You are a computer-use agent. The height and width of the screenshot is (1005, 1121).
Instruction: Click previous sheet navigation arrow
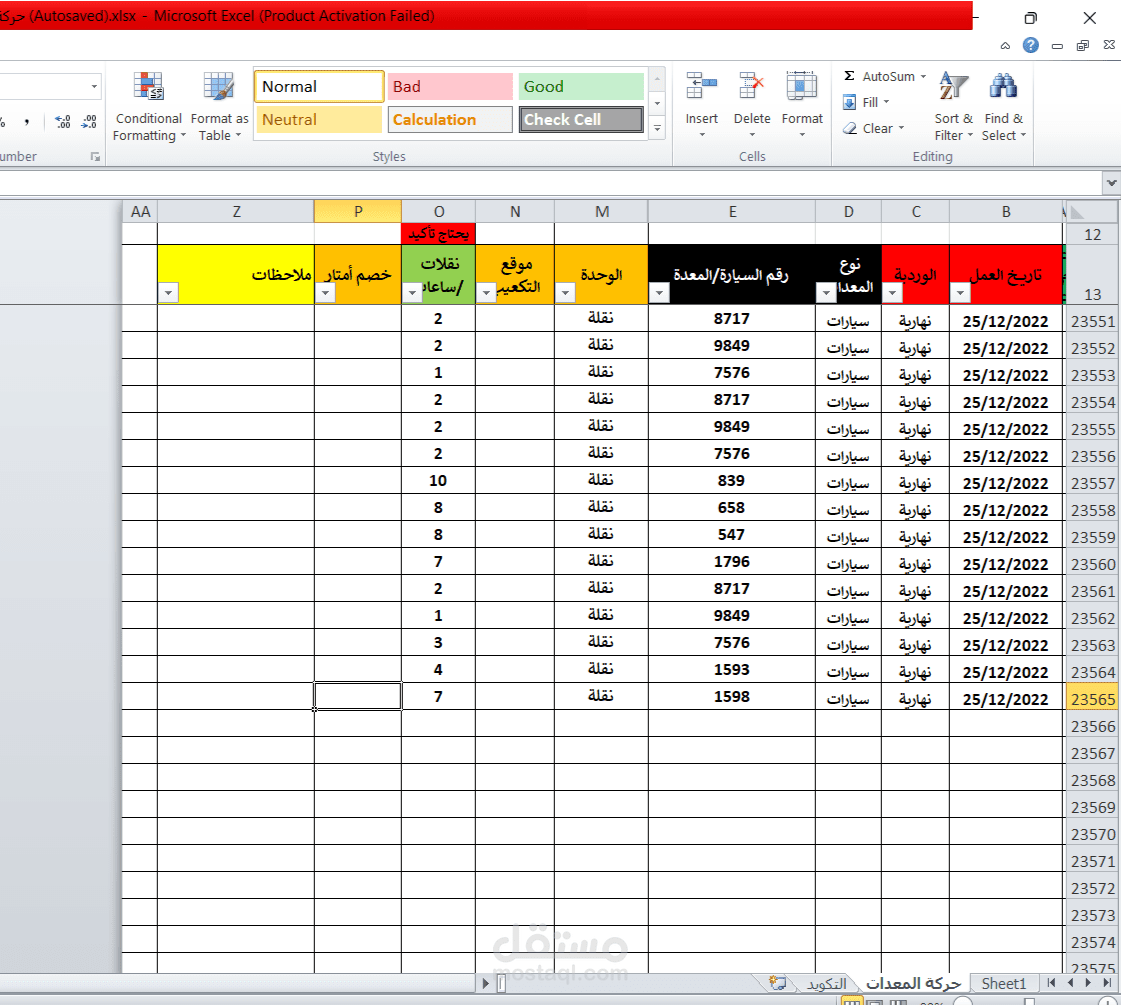1070,983
